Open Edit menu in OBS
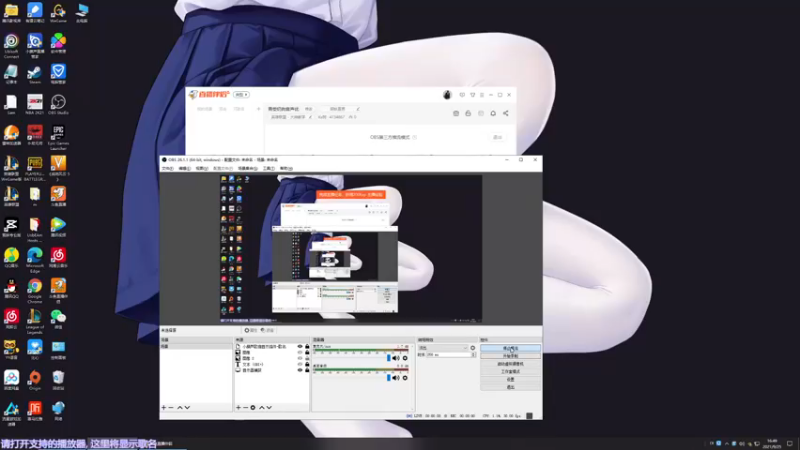 [185, 168]
